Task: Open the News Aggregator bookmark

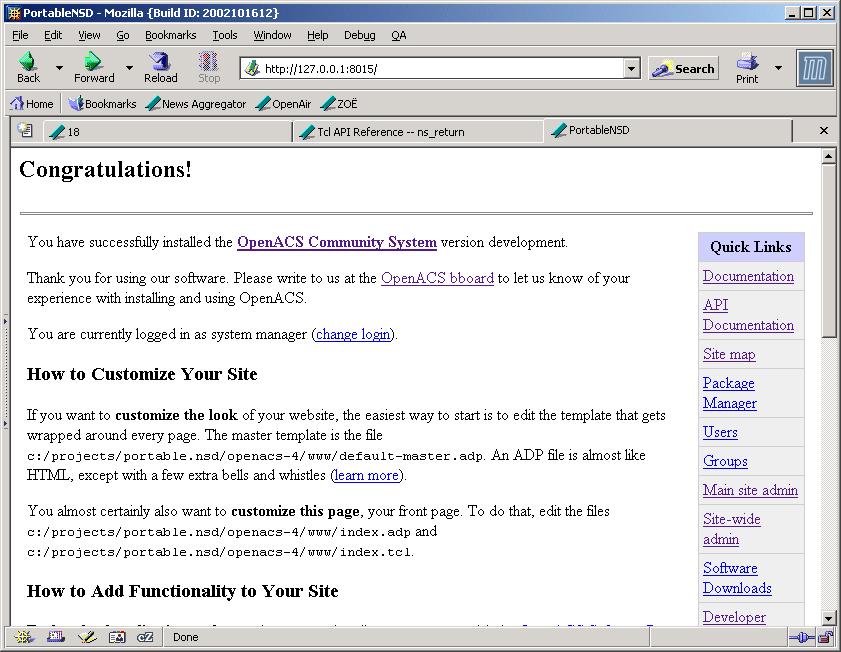Action: (x=196, y=103)
